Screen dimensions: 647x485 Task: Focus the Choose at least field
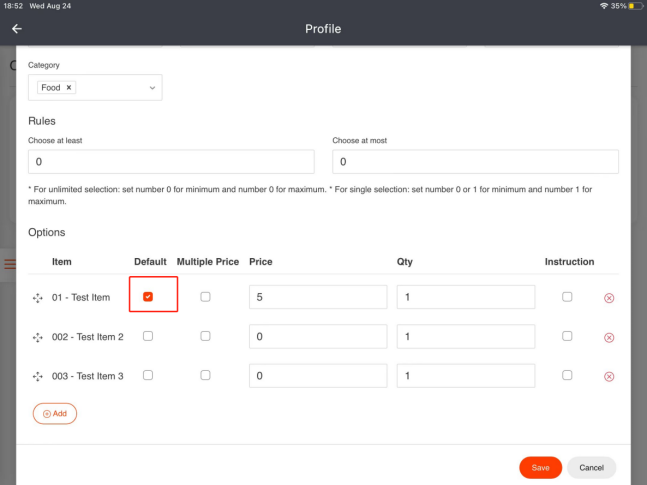171,161
